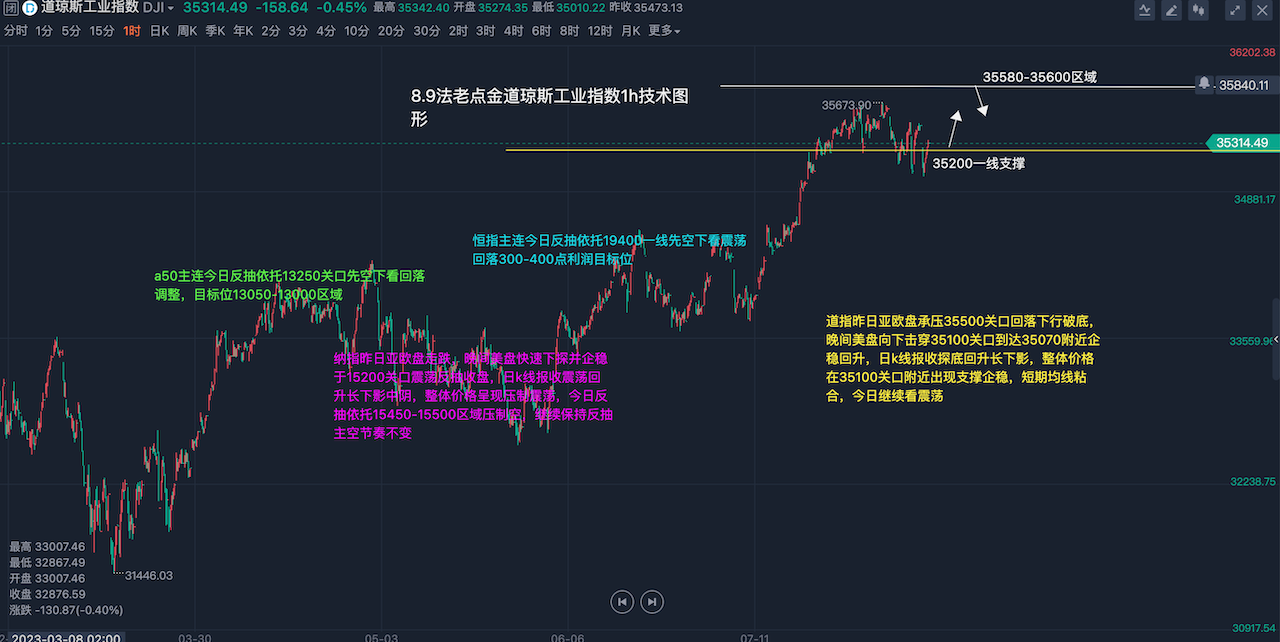Select the 月K monthly chart tab
This screenshot has width=1280, height=642.
(630, 31)
